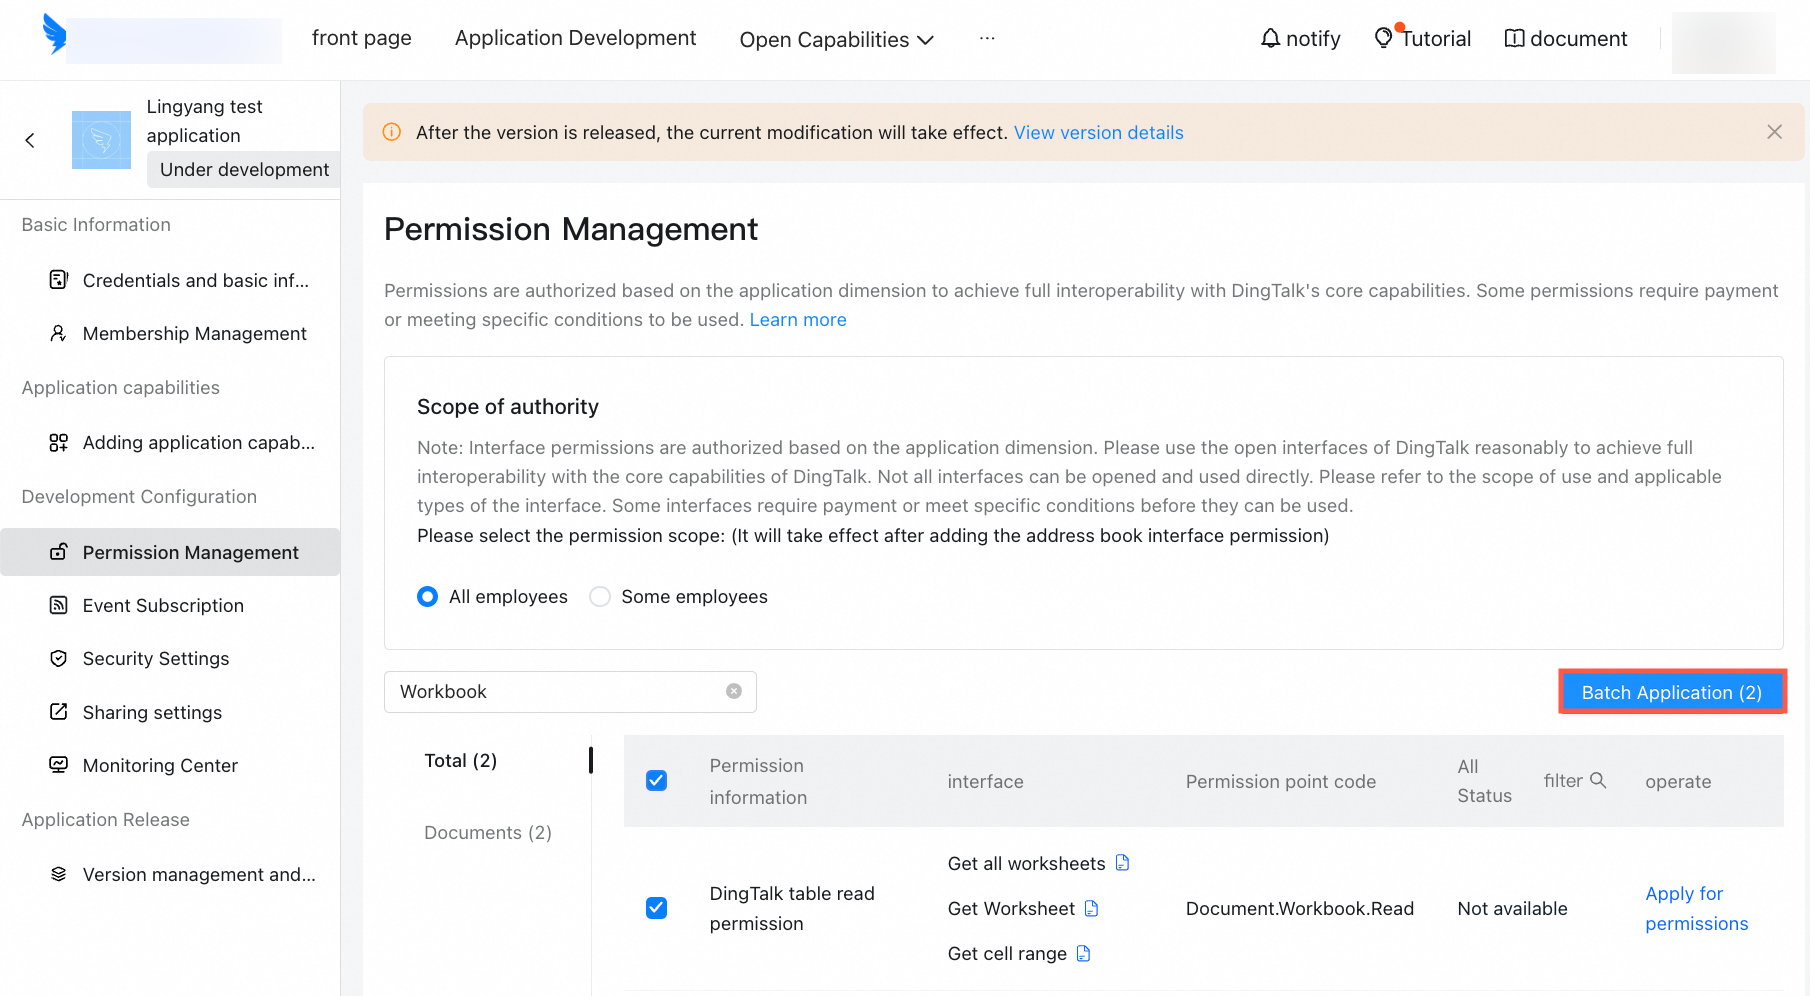Click the filter search magnifier icon
The image size is (1810, 996).
click(x=1598, y=780)
